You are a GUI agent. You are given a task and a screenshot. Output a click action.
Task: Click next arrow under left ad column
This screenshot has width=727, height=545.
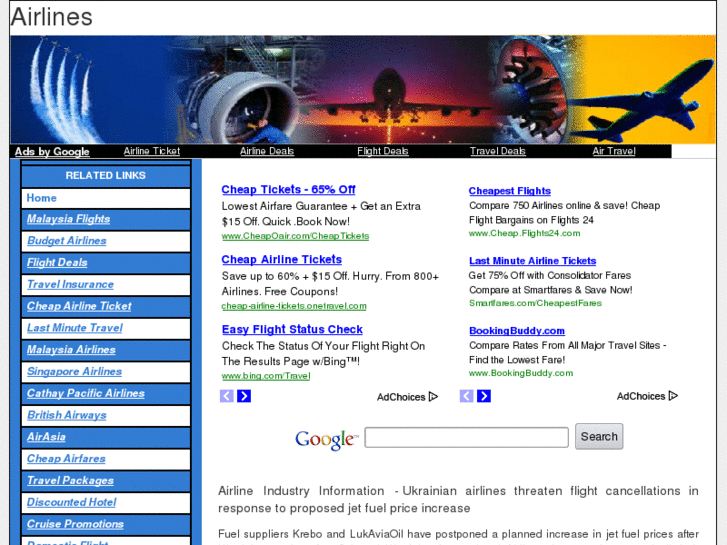244,396
